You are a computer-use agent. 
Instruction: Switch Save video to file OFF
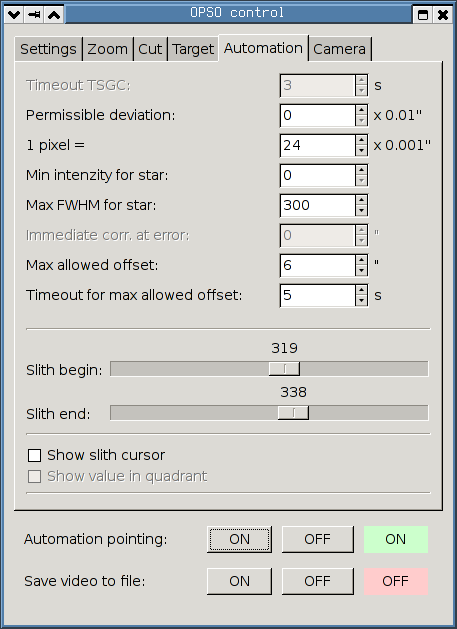[317, 581]
